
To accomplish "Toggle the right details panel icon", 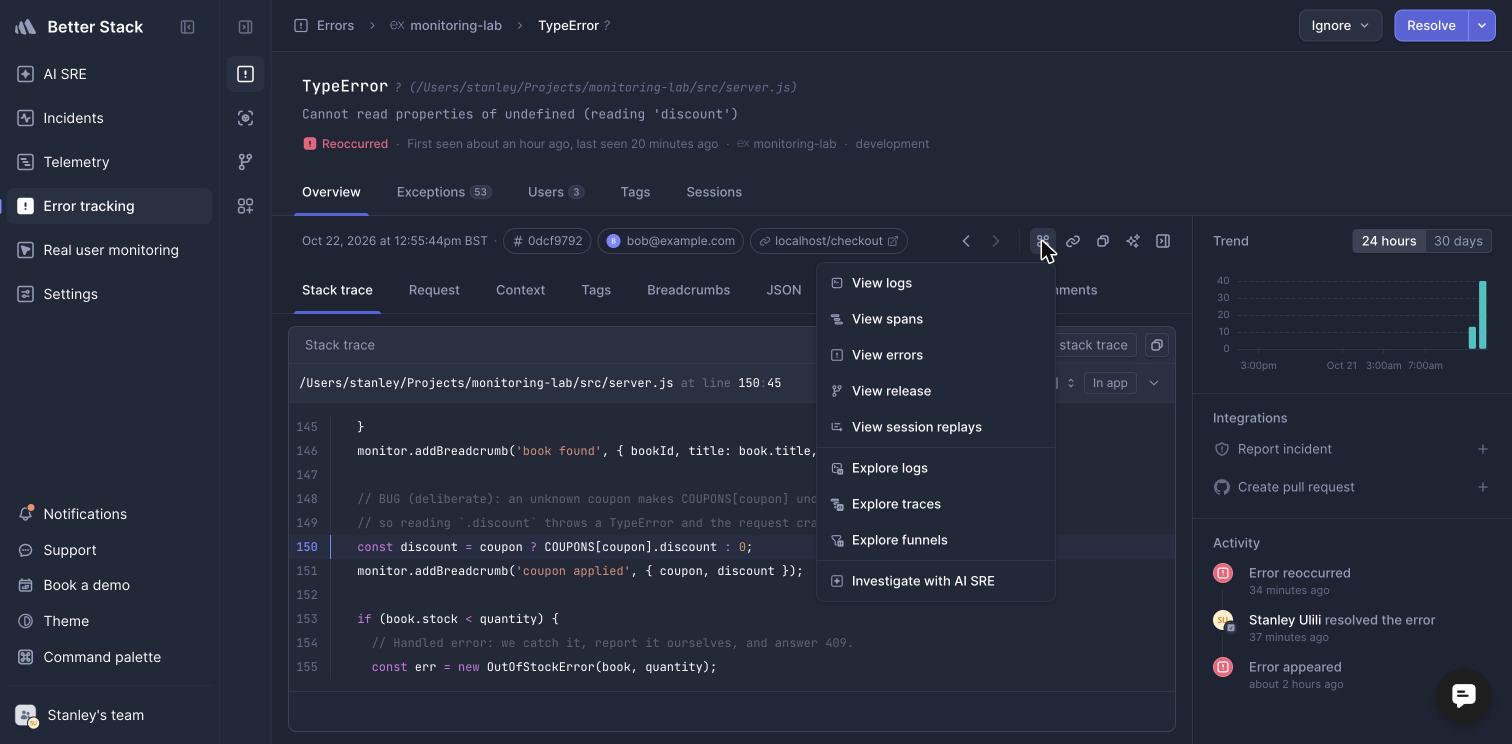I will coord(1163,241).
